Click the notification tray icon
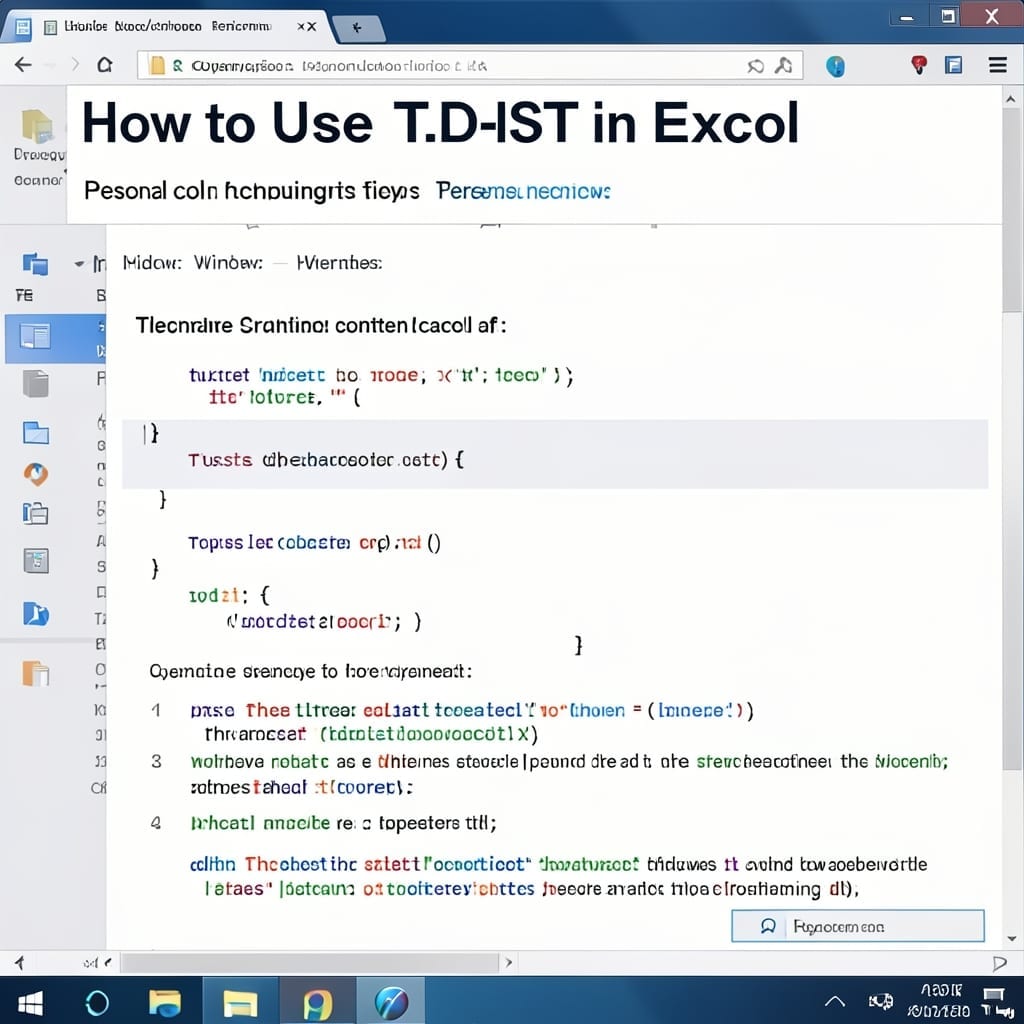The height and width of the screenshot is (1024, 1024). pos(997,1002)
